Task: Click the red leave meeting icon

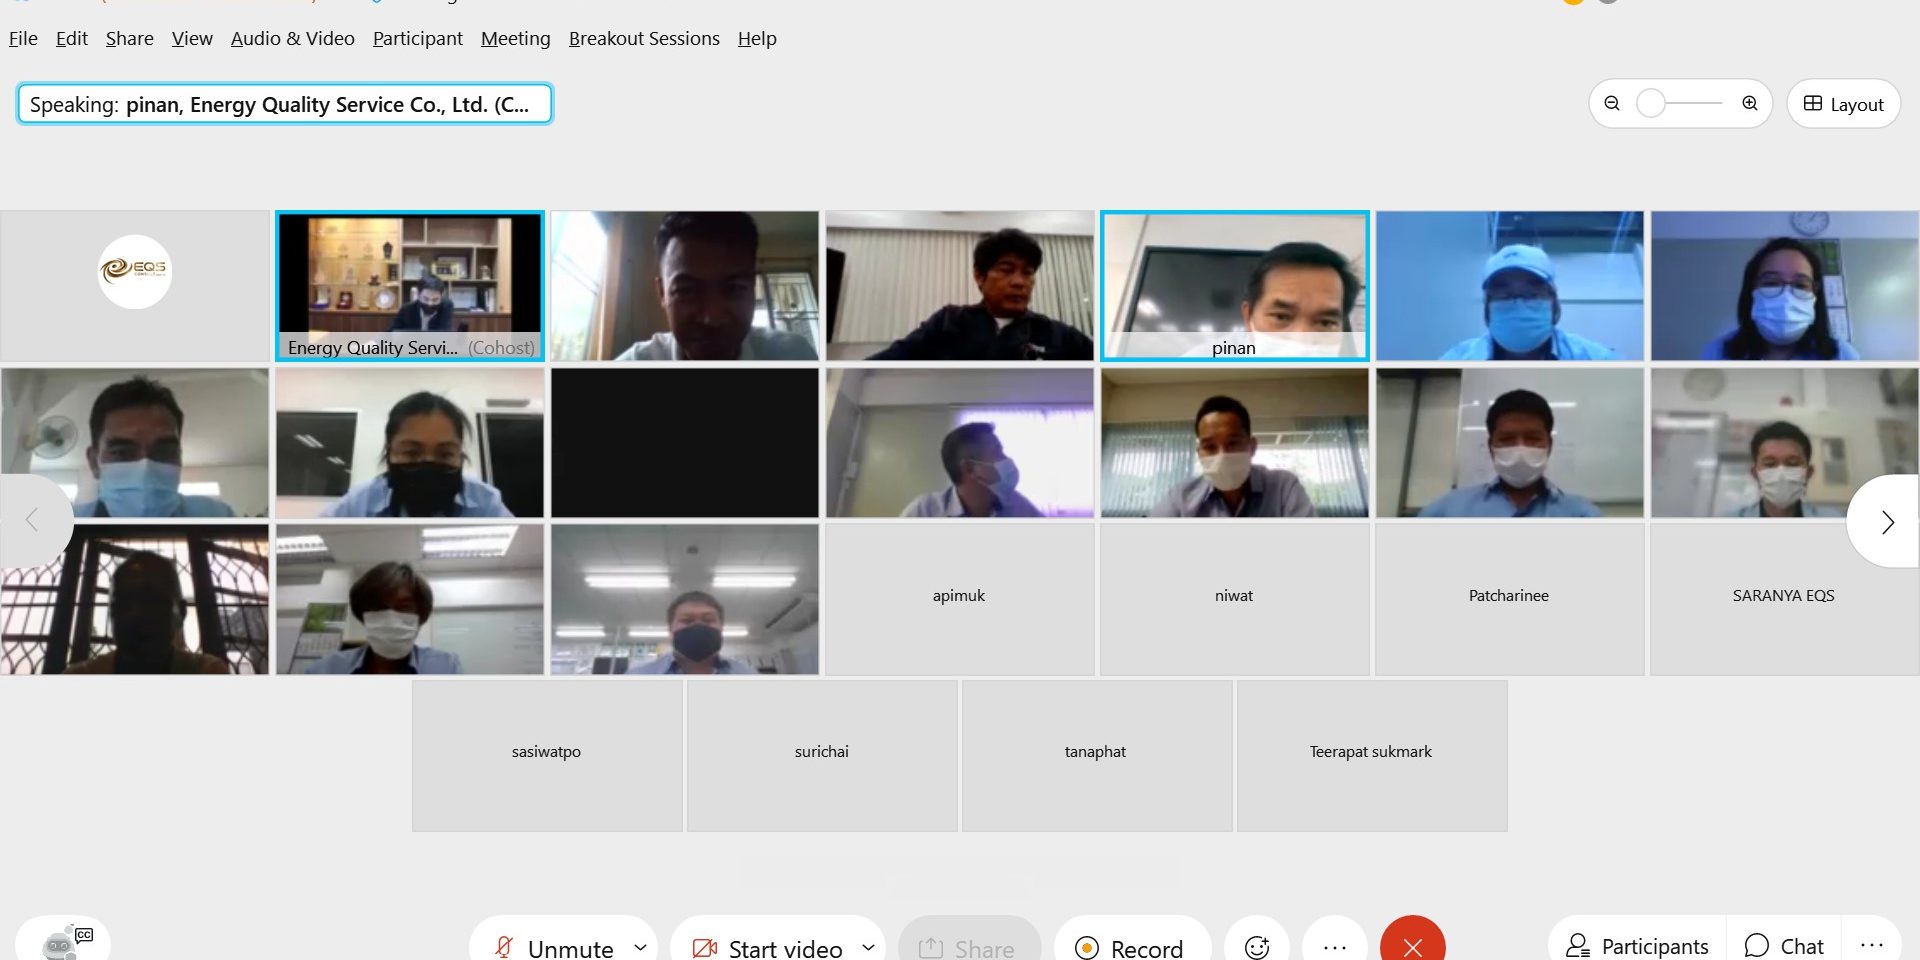Action: [x=1412, y=946]
